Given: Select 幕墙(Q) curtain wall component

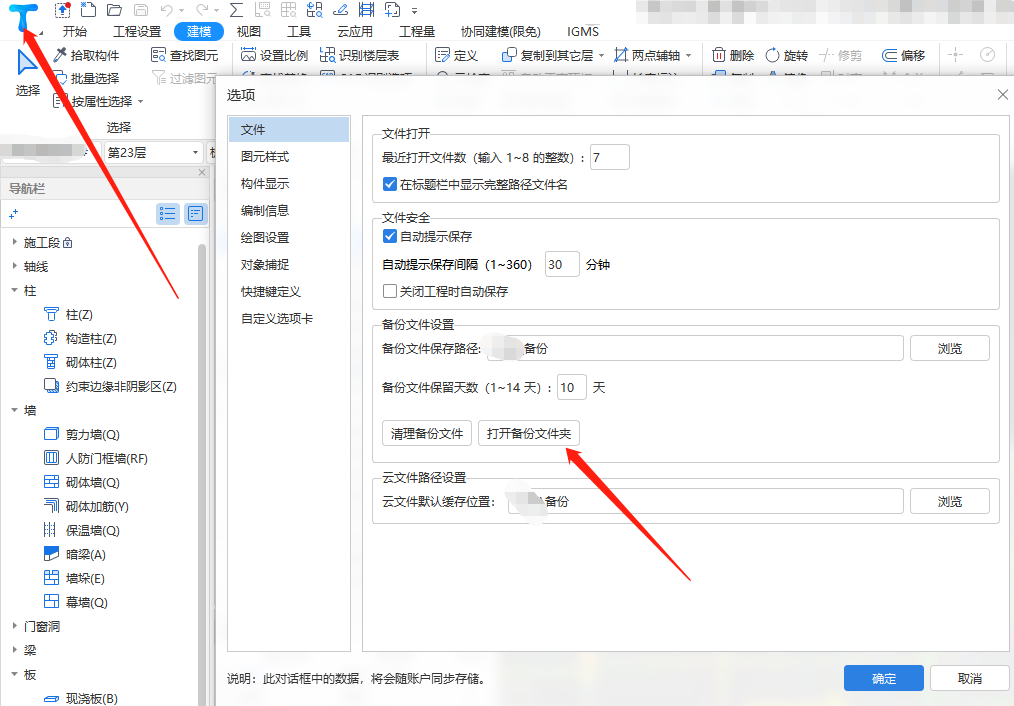Looking at the screenshot, I should pos(76,602).
